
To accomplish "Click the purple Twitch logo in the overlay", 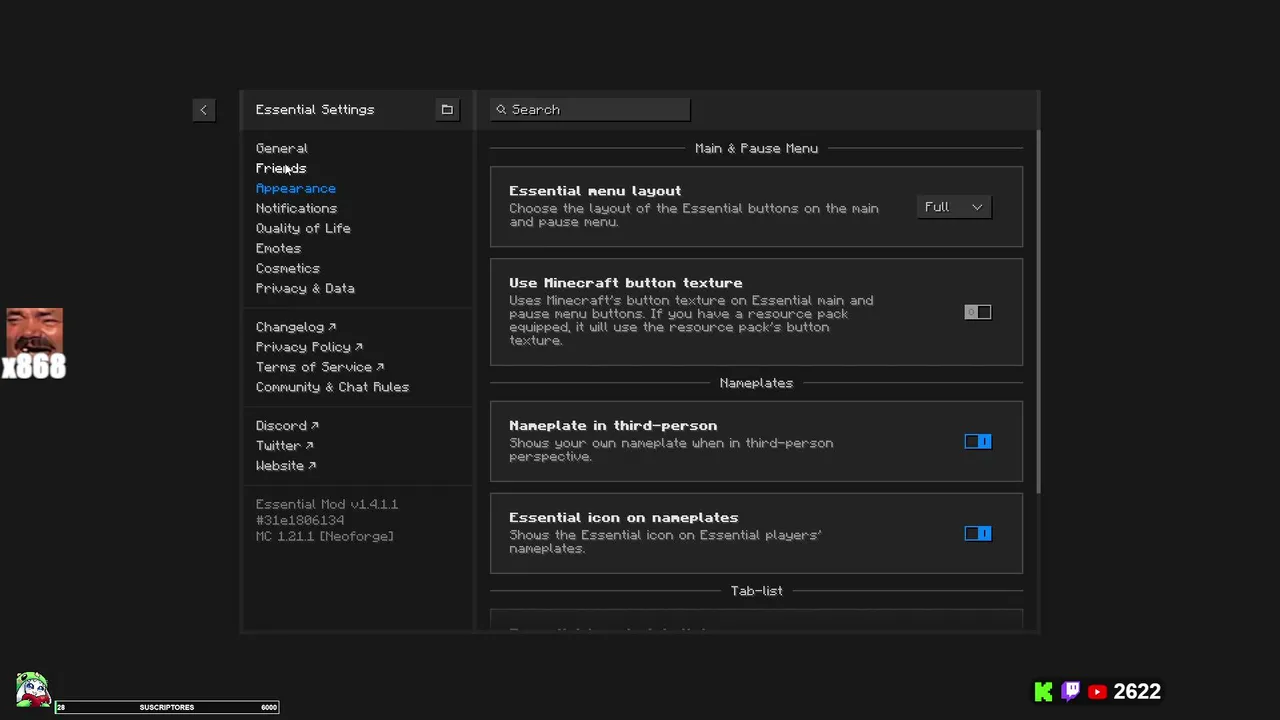I will pos(1071,691).
